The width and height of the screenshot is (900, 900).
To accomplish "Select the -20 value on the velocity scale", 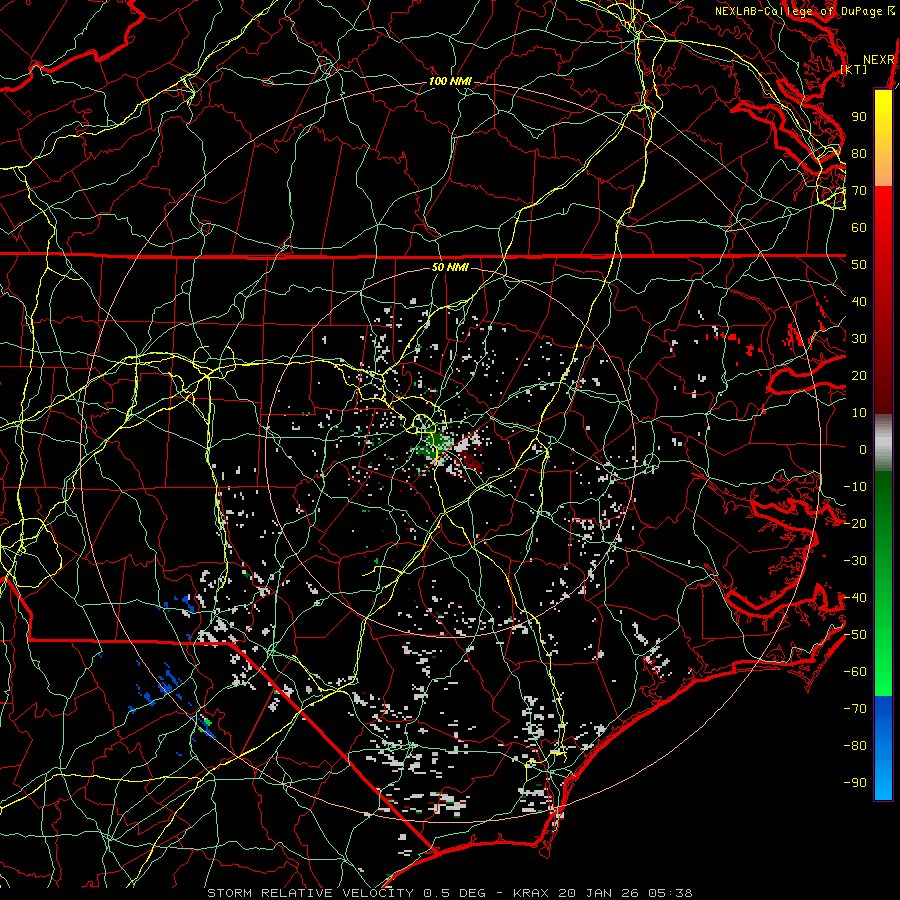I will pyautogui.click(x=855, y=524).
